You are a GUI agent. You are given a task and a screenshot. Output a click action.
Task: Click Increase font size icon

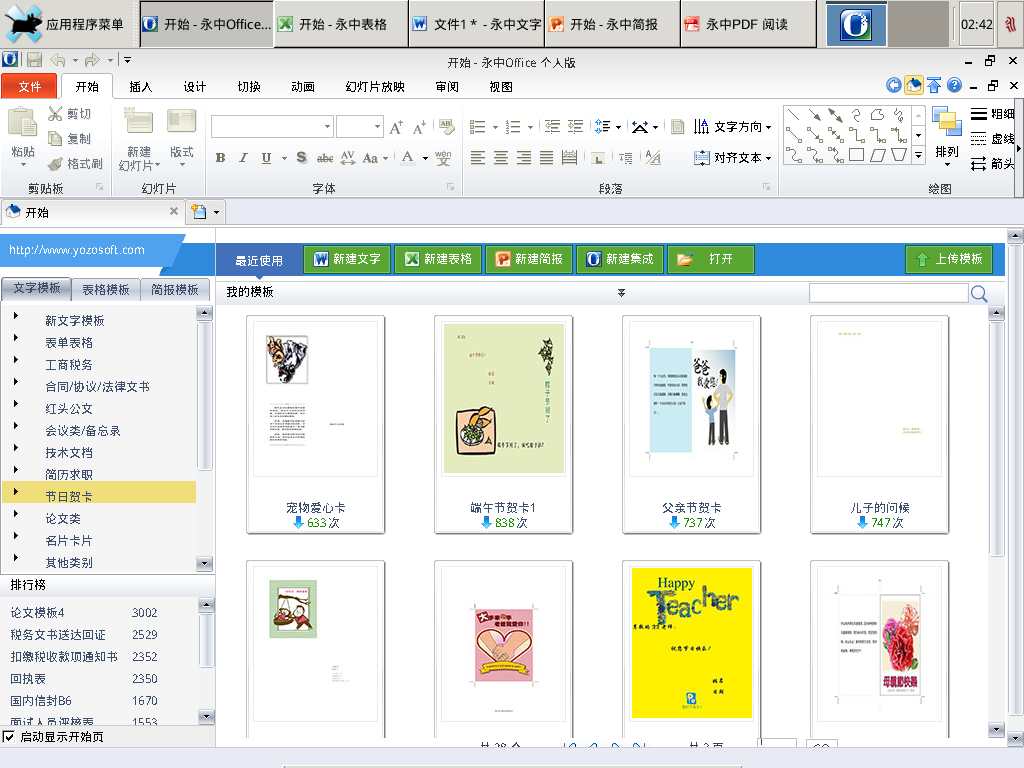pyautogui.click(x=396, y=127)
